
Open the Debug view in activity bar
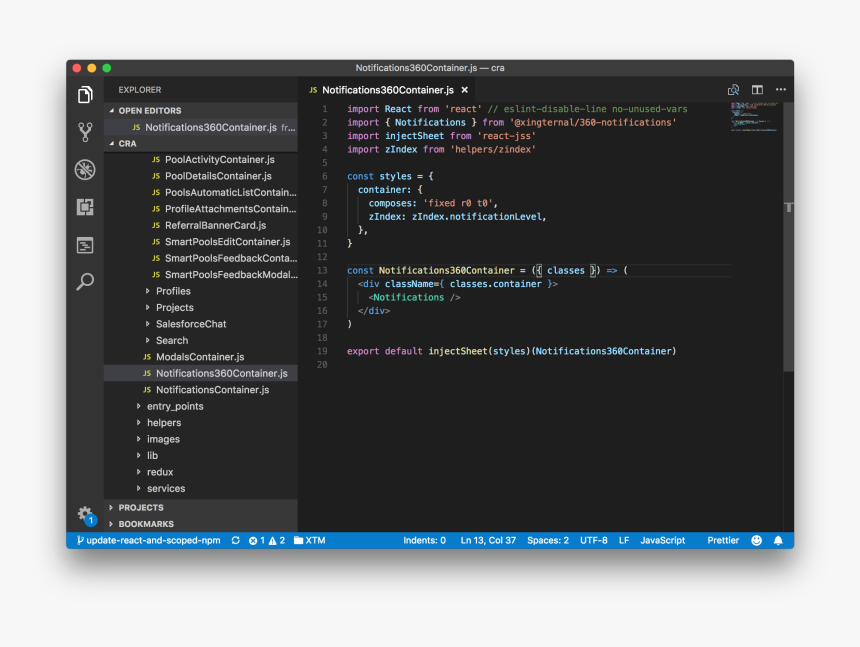[x=85, y=169]
